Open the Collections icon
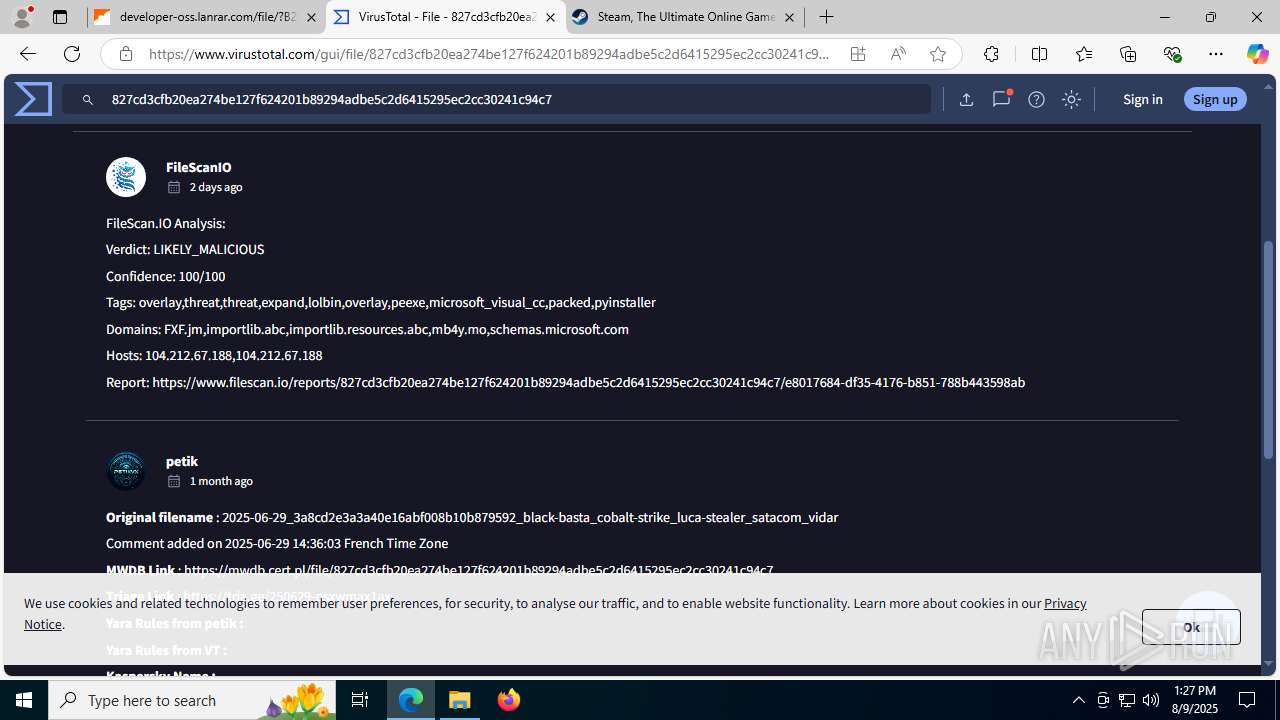 (1128, 54)
